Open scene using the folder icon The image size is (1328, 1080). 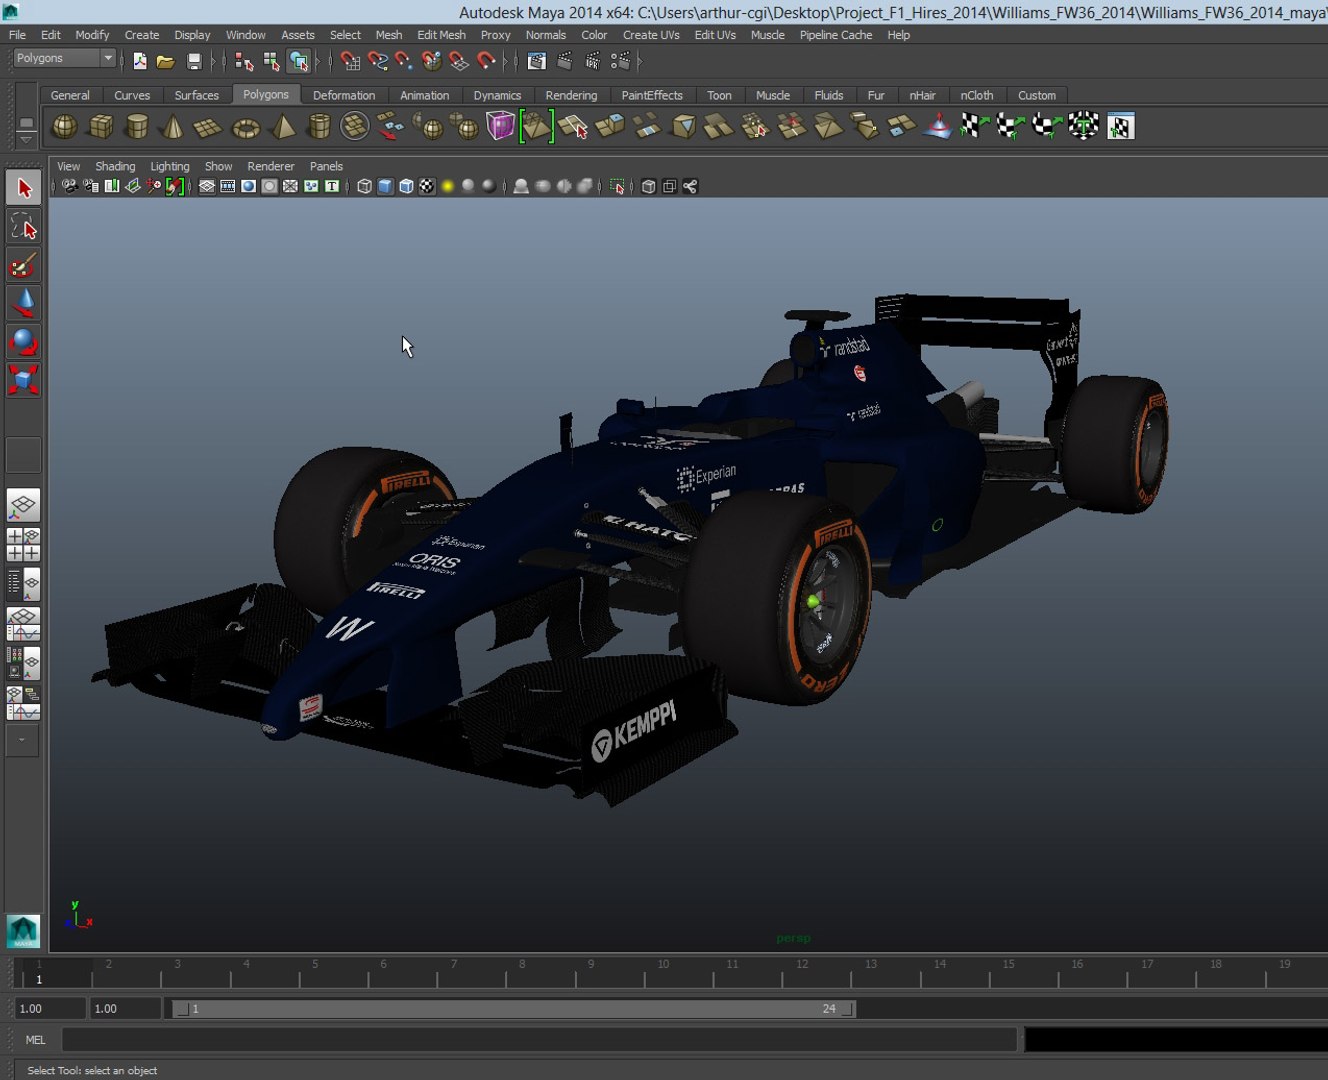[166, 61]
